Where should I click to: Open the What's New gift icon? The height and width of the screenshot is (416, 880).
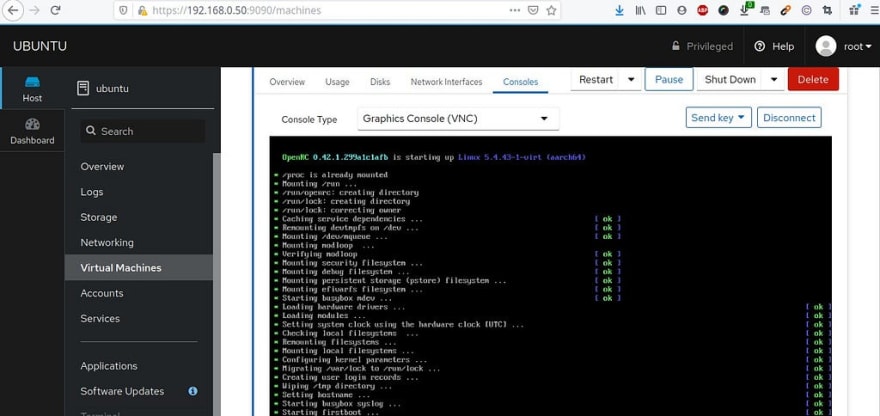(855, 10)
